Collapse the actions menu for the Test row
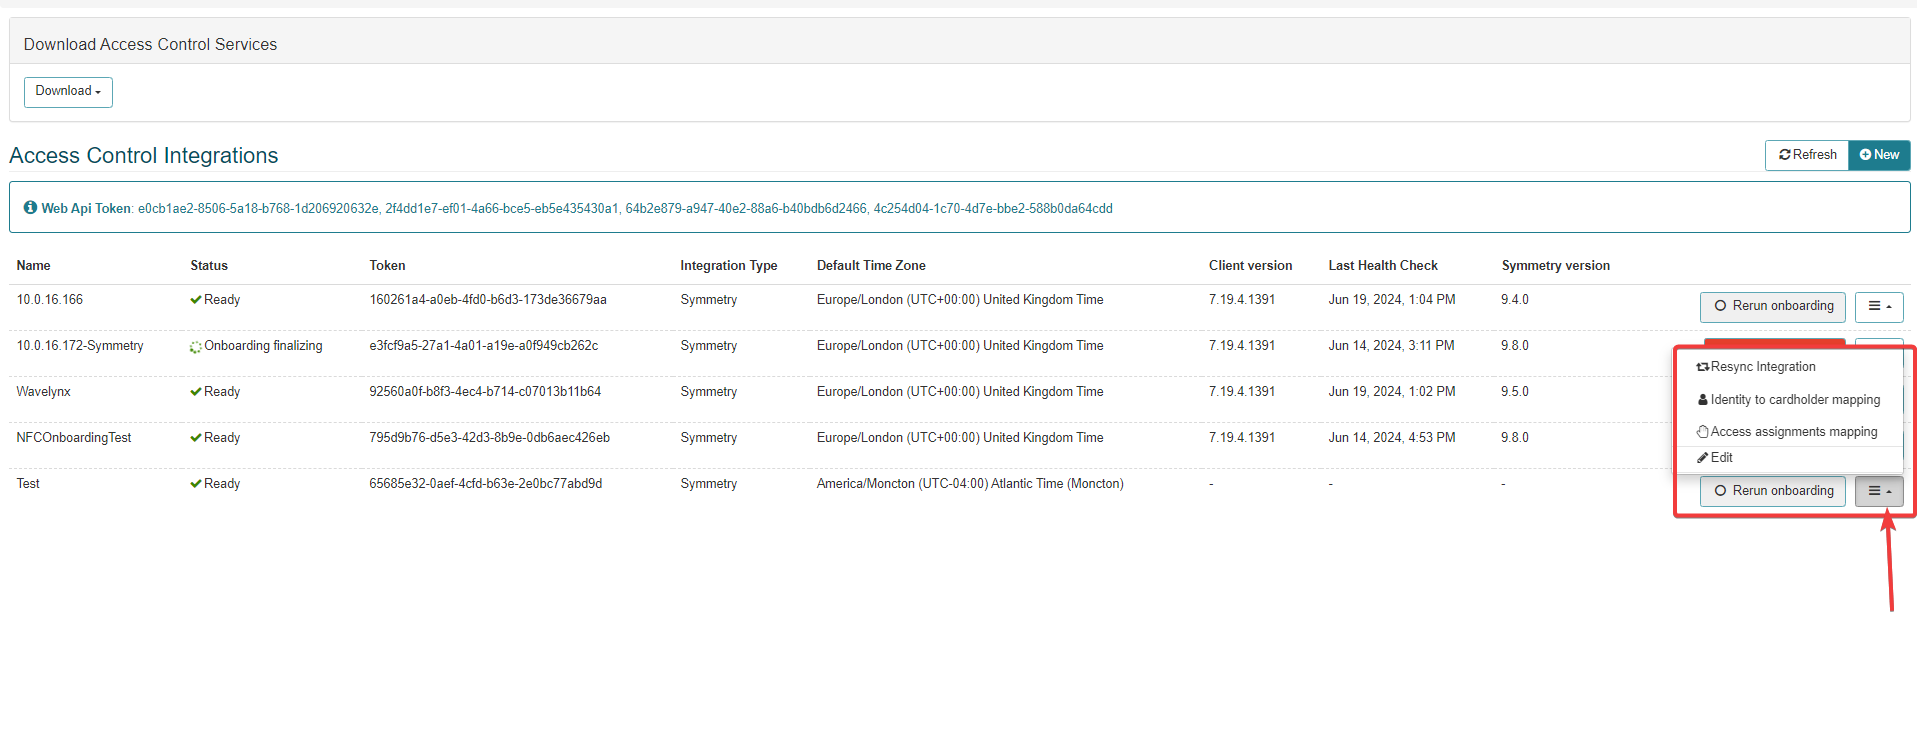Image resolution: width=1917 pixels, height=730 pixels. (x=1878, y=491)
